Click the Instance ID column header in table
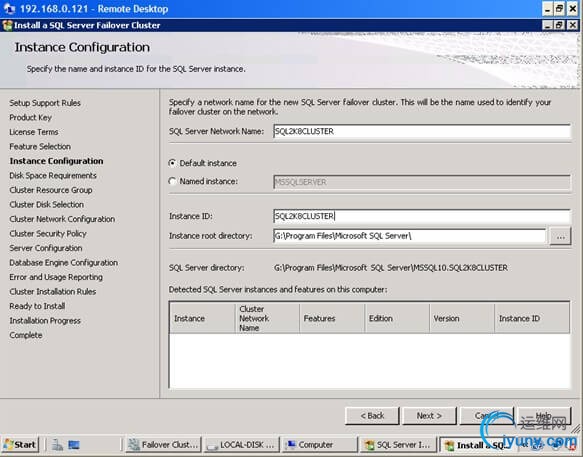Image resolution: width=583 pixels, height=457 pixels. click(x=532, y=318)
